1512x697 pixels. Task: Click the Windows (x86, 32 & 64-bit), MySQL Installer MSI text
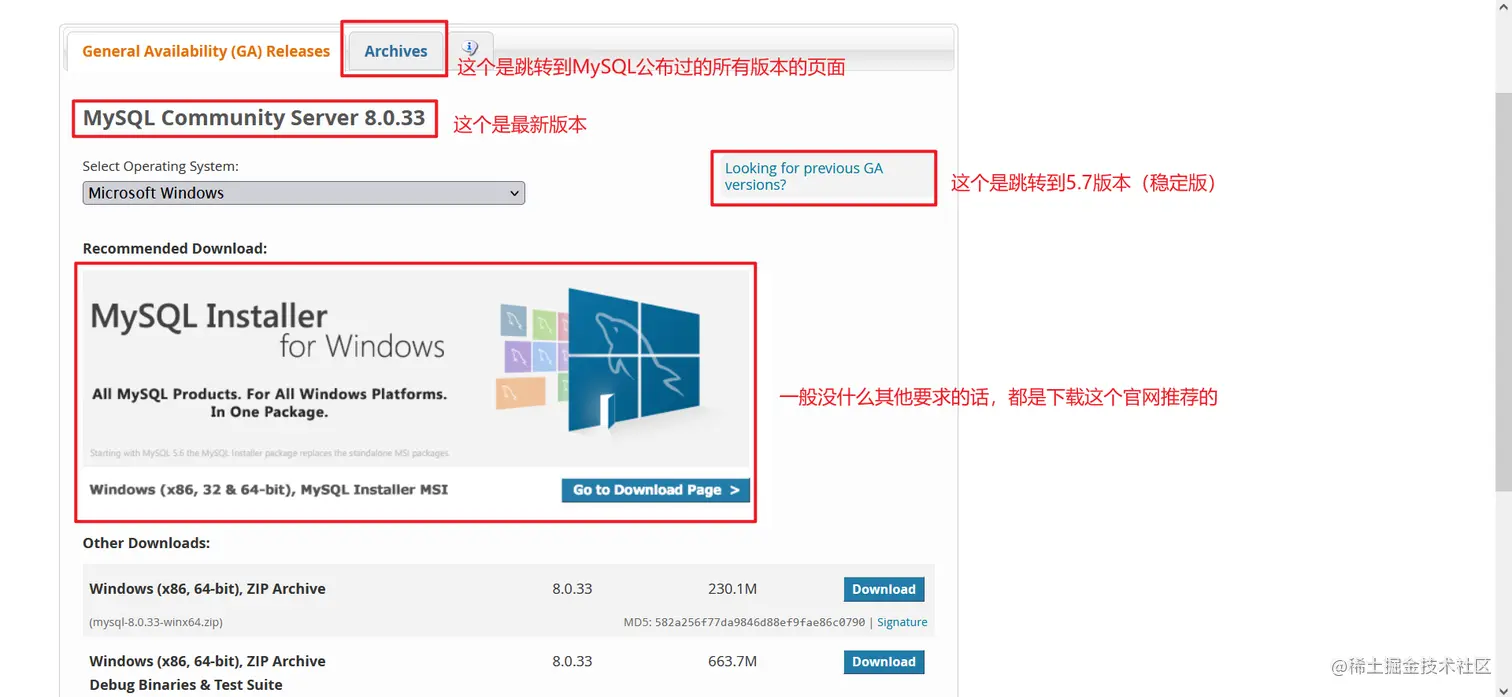pos(269,490)
